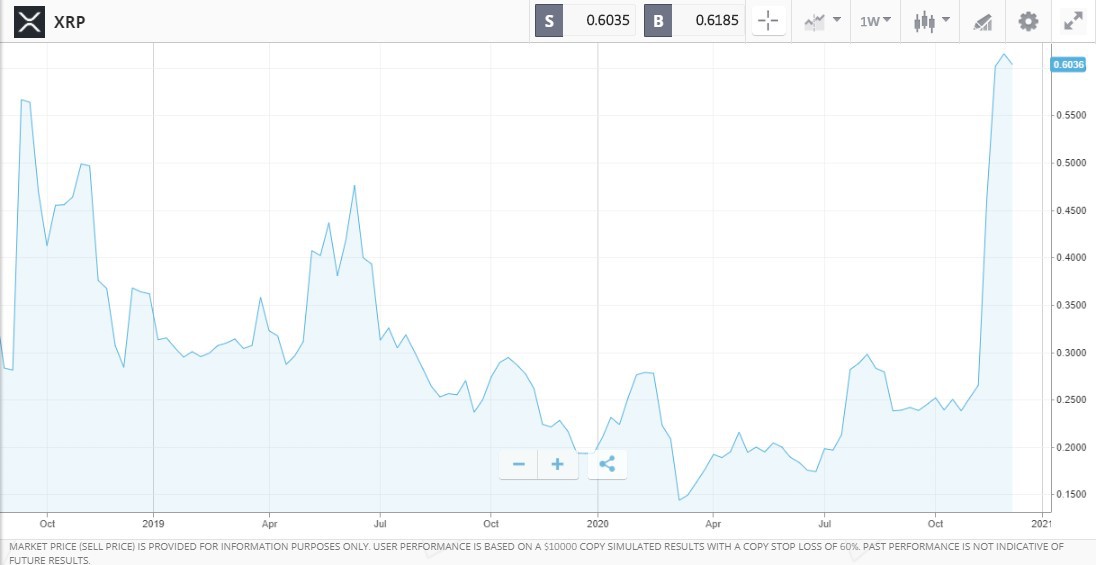Share the chart
Image resolution: width=1096 pixels, height=565 pixels.
(607, 464)
